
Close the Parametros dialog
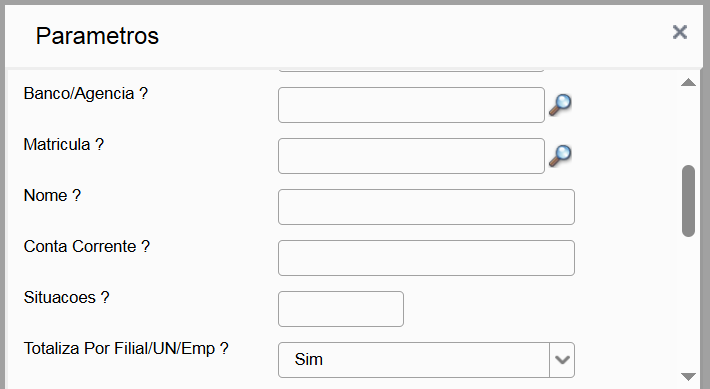pyautogui.click(x=680, y=32)
